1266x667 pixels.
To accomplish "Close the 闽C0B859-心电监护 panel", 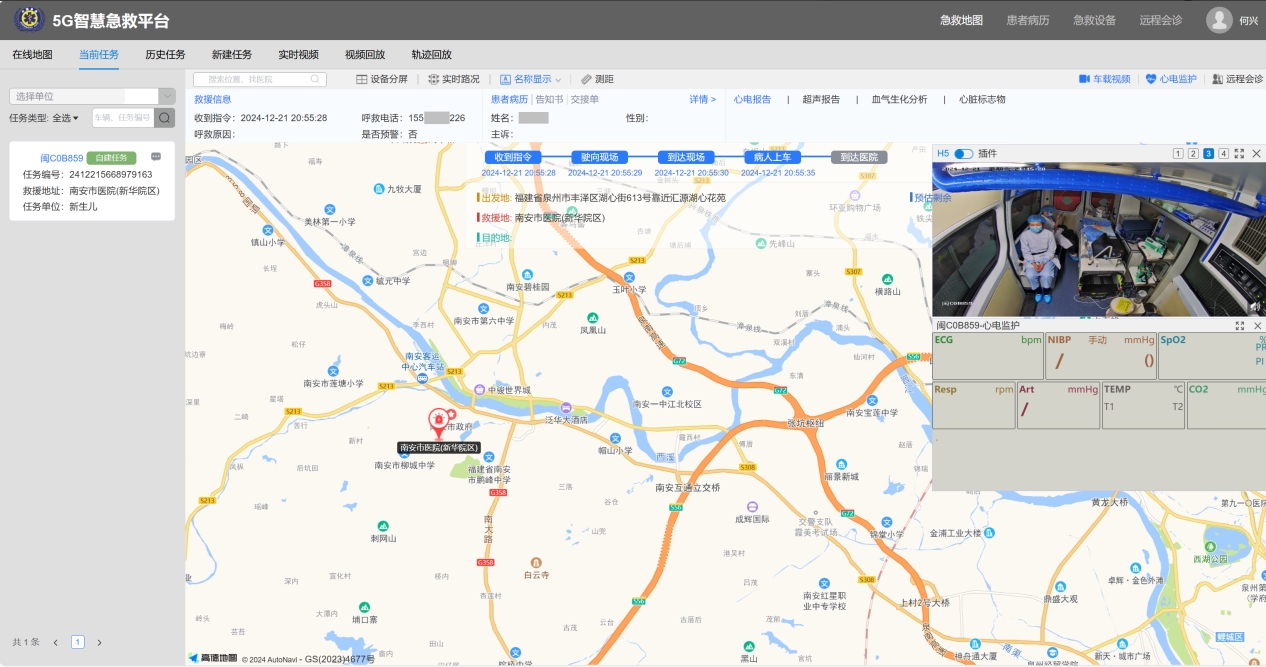I will click(1258, 326).
